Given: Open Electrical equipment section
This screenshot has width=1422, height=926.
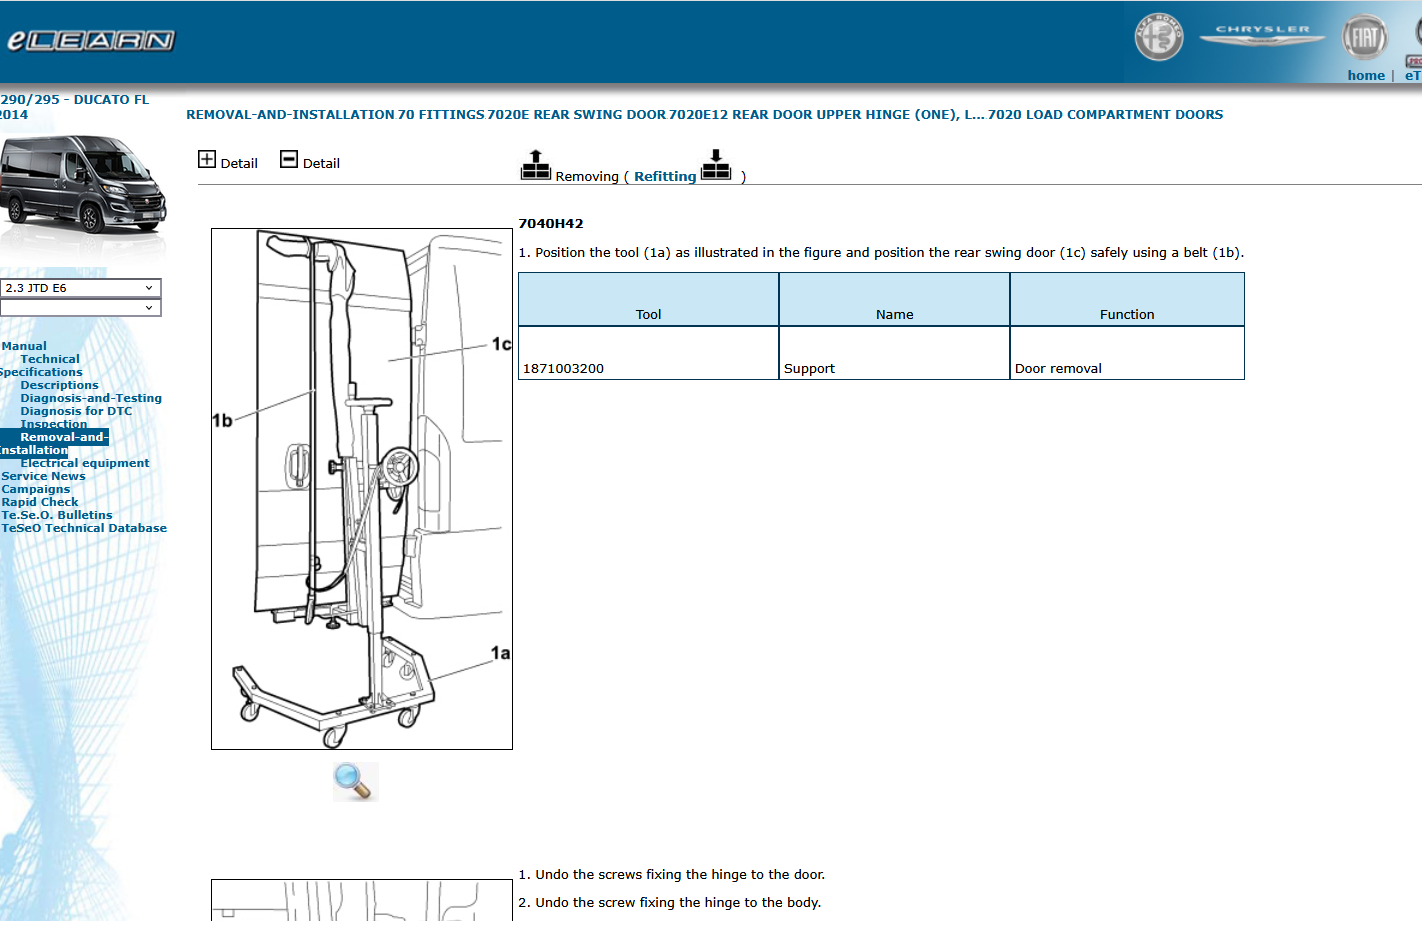Looking at the screenshot, I should (x=84, y=463).
